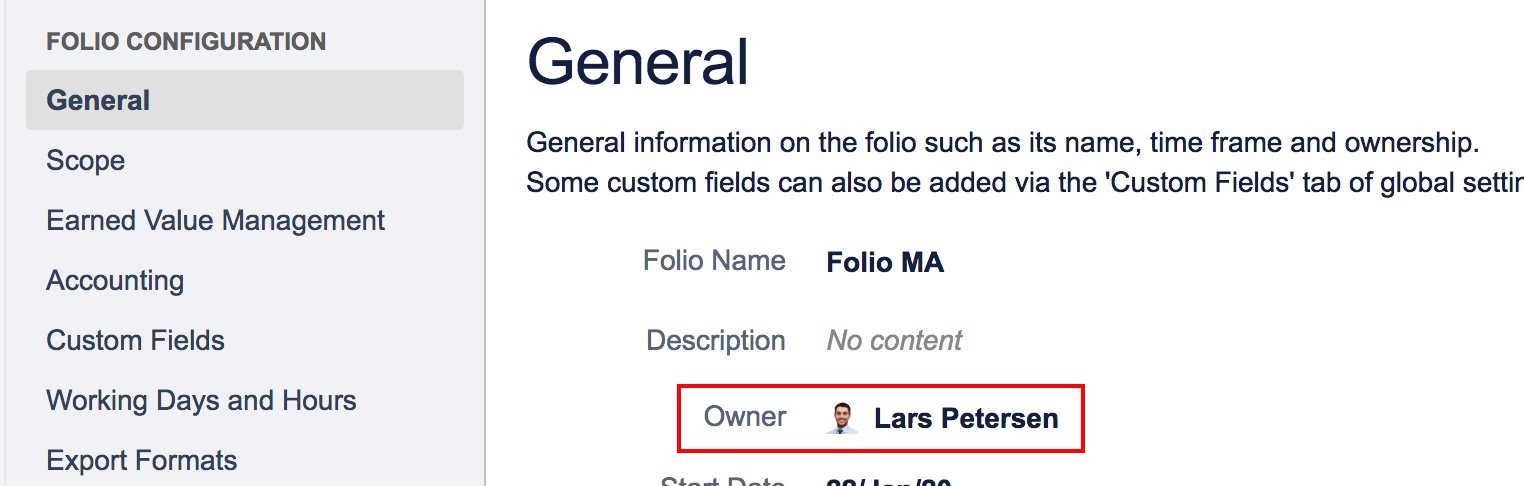Open Working Days and Hours settings

(x=201, y=400)
